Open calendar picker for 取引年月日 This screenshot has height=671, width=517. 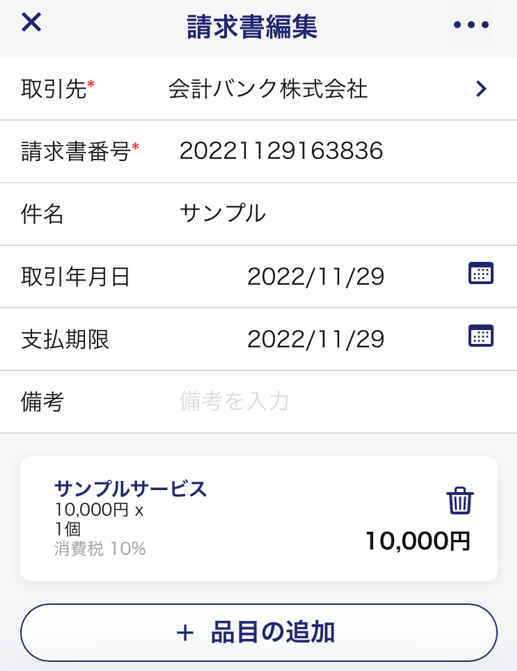tap(481, 273)
